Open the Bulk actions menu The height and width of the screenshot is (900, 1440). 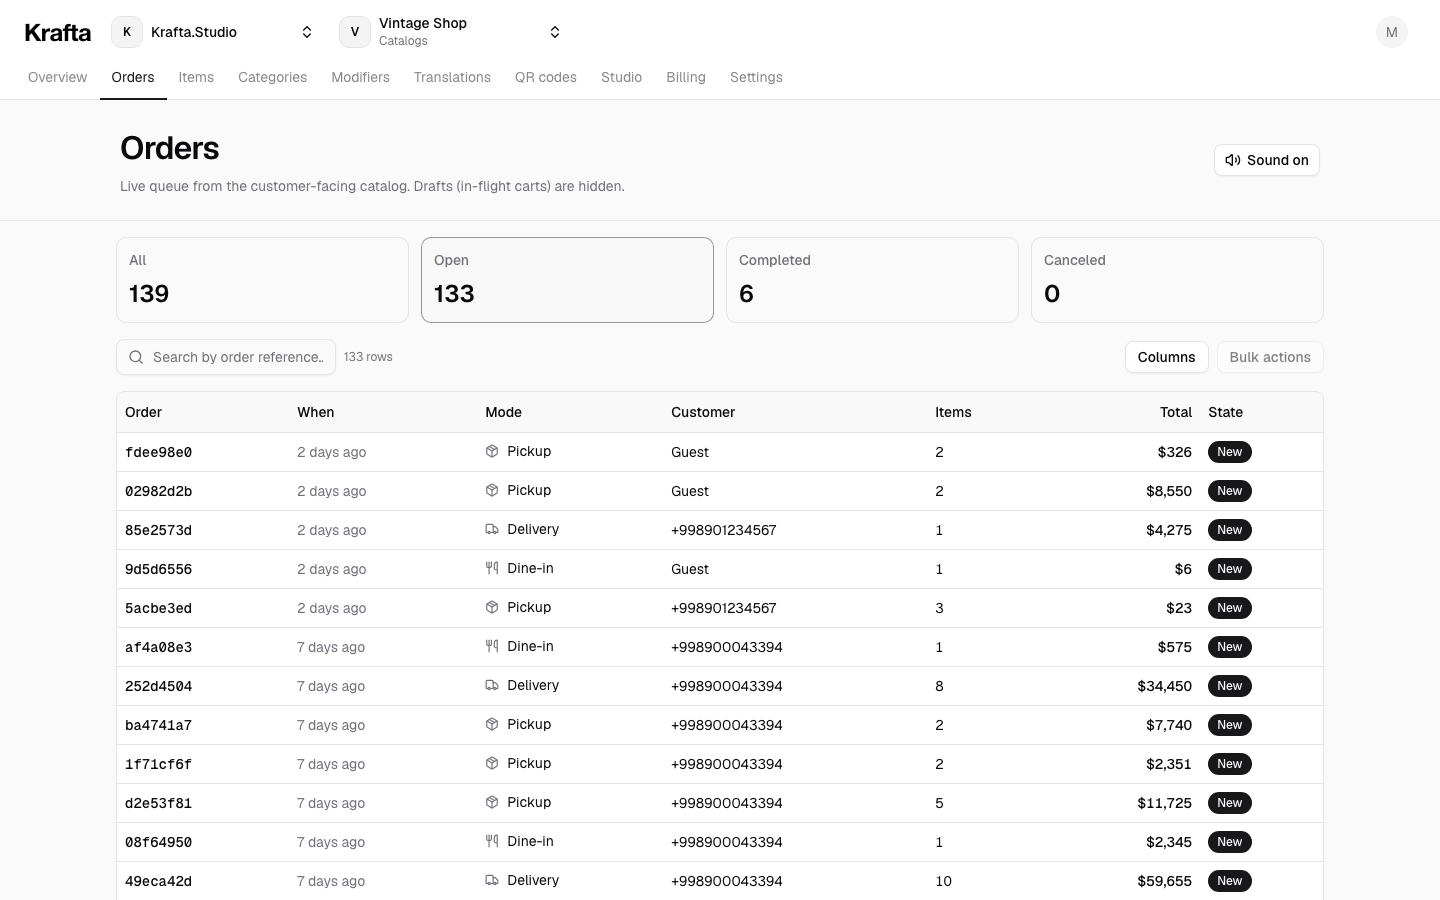1270,357
